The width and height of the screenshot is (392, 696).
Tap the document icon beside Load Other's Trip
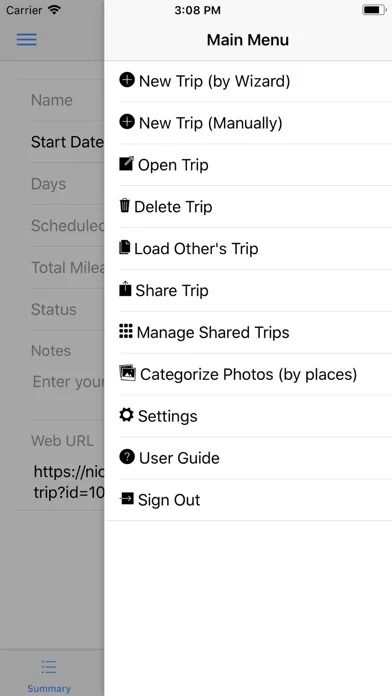click(x=125, y=247)
